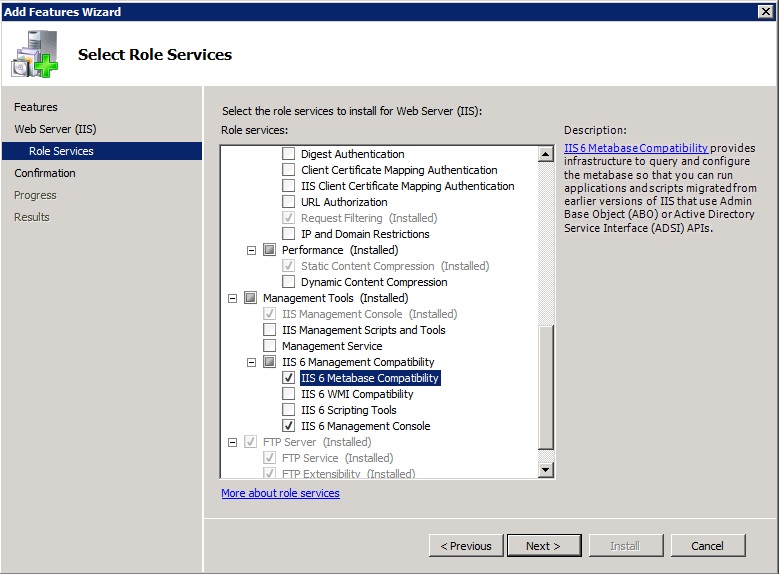Collapse the Performance tree node
The width and height of the screenshot is (779, 574).
[x=252, y=250]
